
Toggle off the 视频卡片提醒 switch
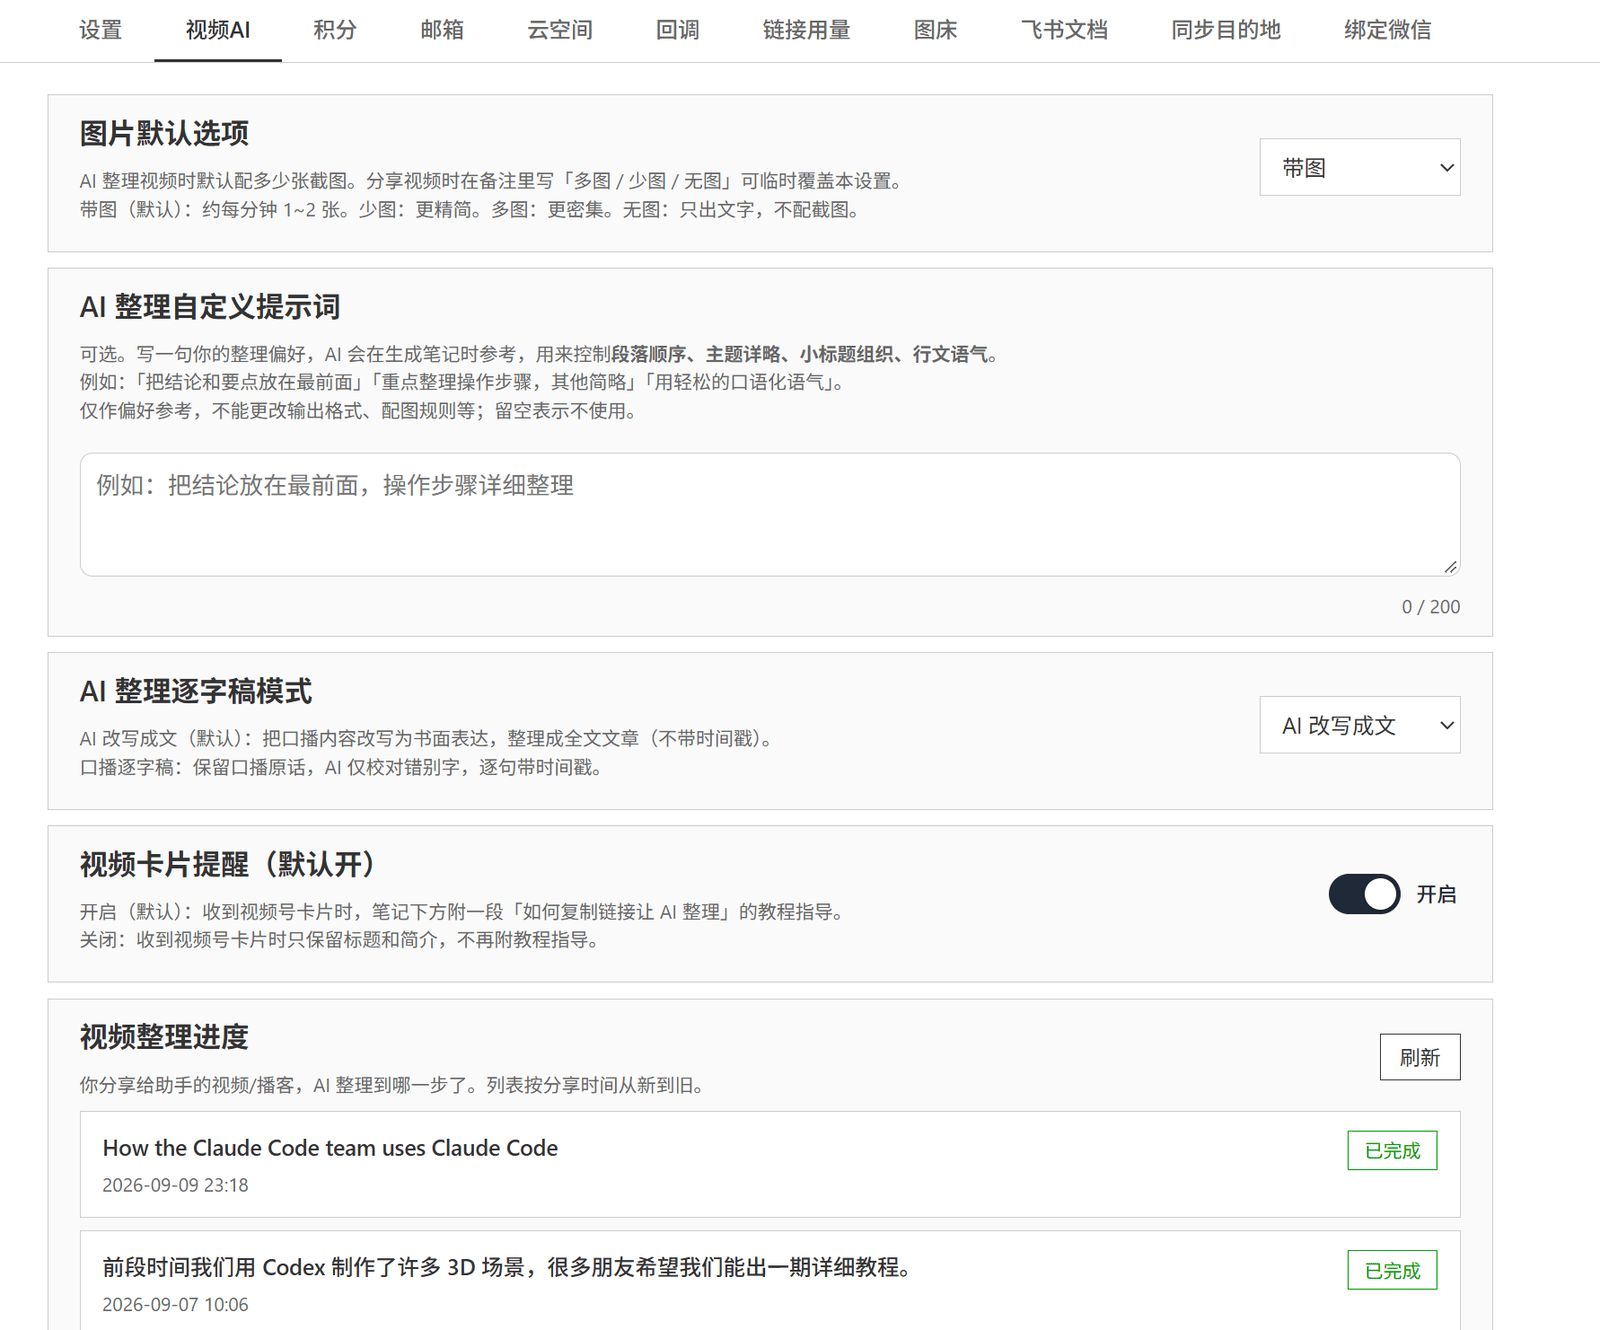pyautogui.click(x=1364, y=894)
